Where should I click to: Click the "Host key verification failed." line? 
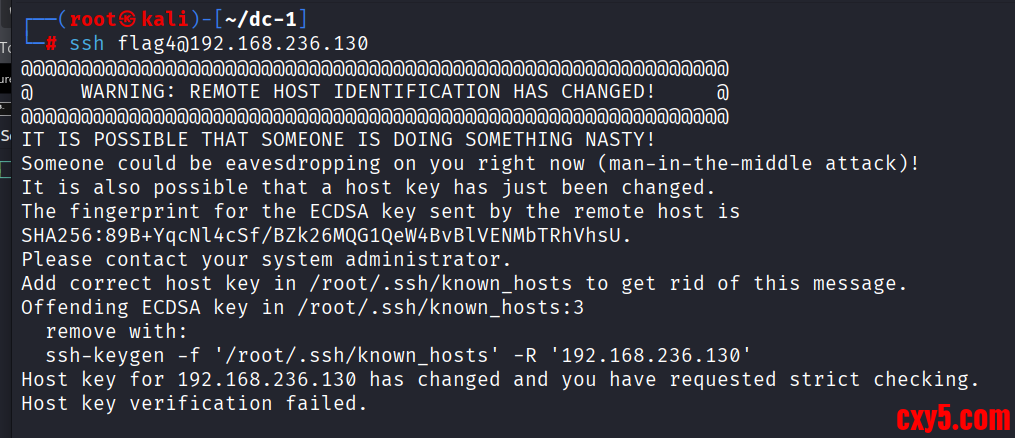point(195,404)
